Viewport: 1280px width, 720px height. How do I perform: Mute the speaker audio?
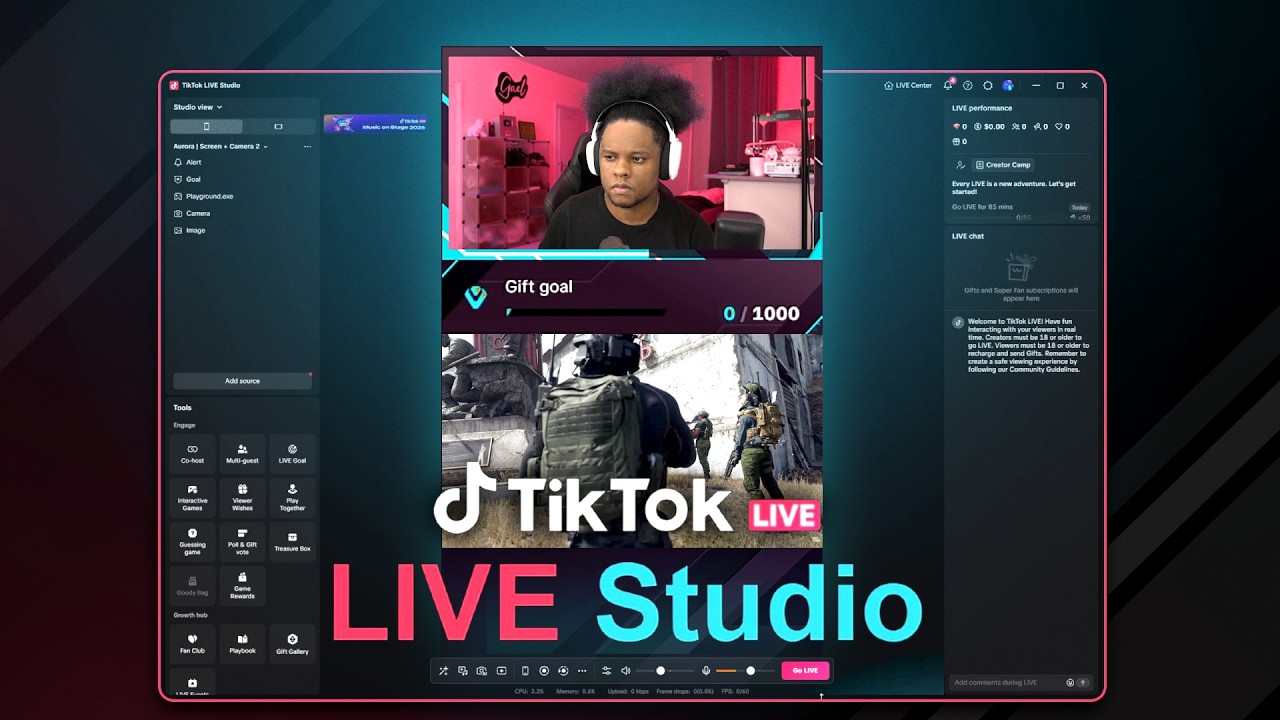pyautogui.click(x=625, y=671)
